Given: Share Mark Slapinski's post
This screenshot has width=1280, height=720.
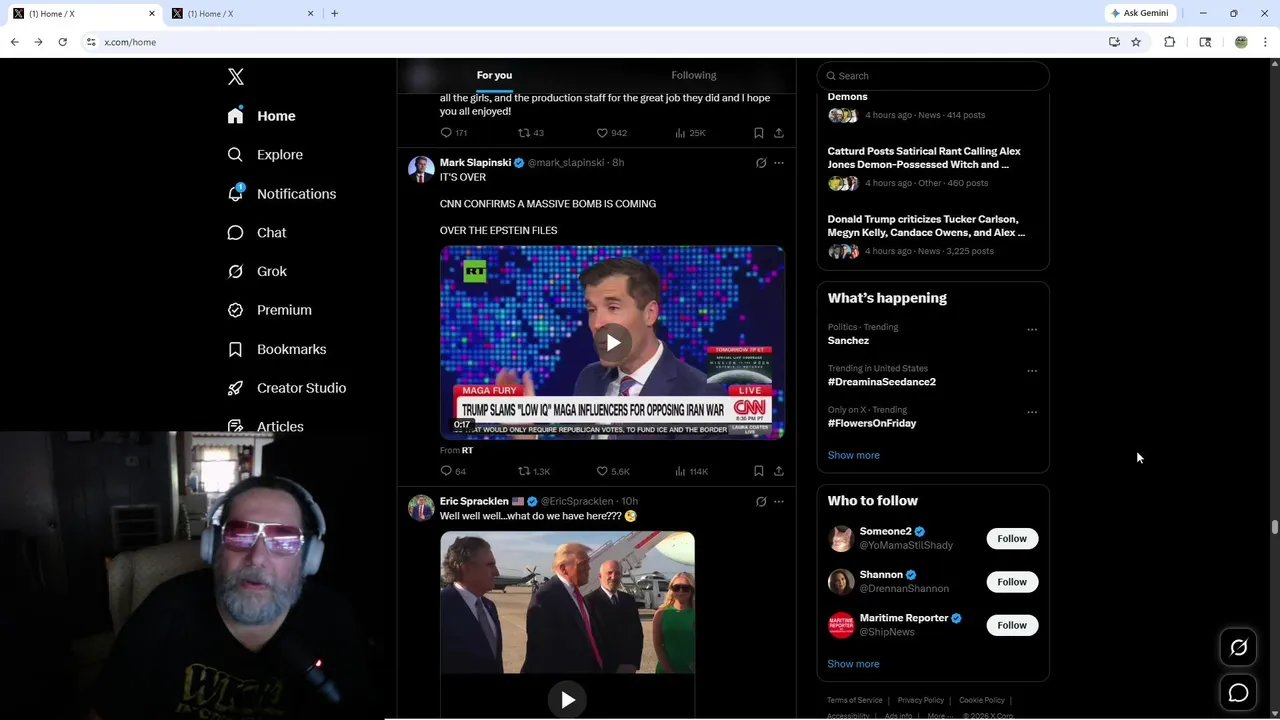Looking at the screenshot, I should tap(779, 471).
